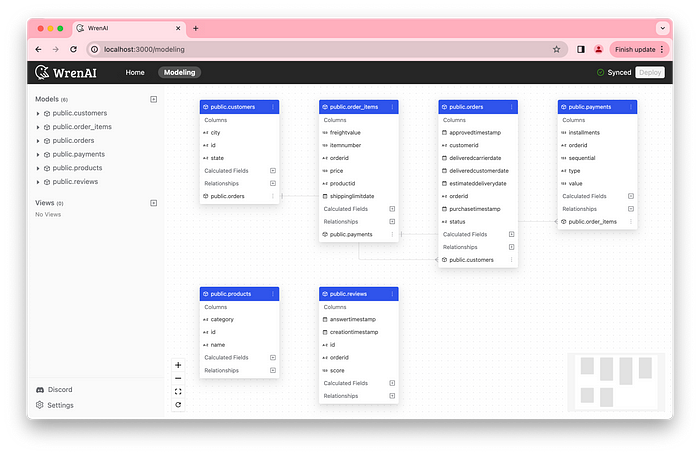Go back in browser history
The width and height of the screenshot is (700, 455).
point(38,50)
